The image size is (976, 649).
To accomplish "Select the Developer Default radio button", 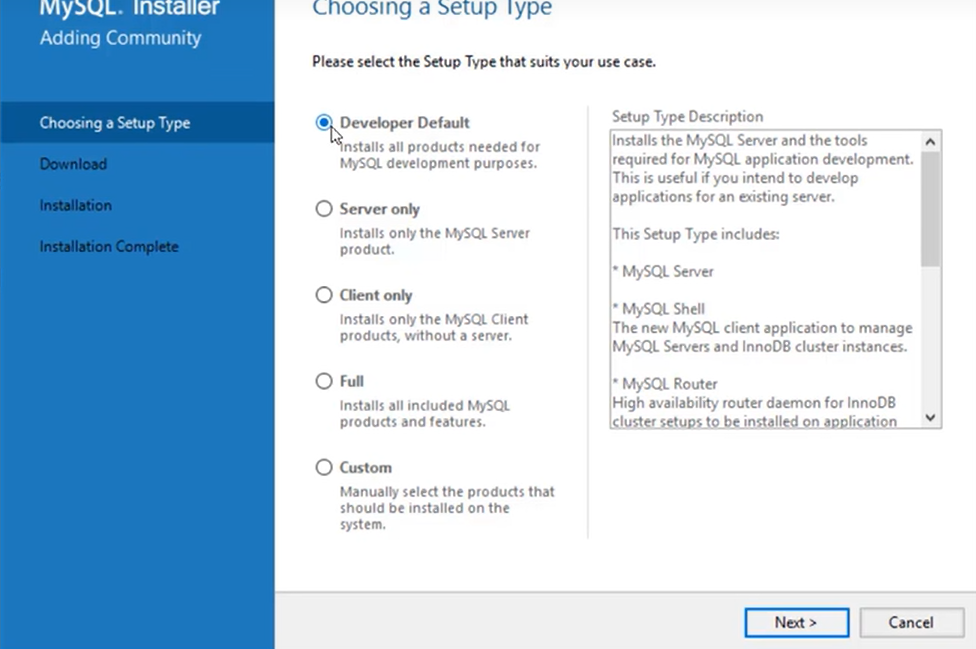I will pos(324,123).
